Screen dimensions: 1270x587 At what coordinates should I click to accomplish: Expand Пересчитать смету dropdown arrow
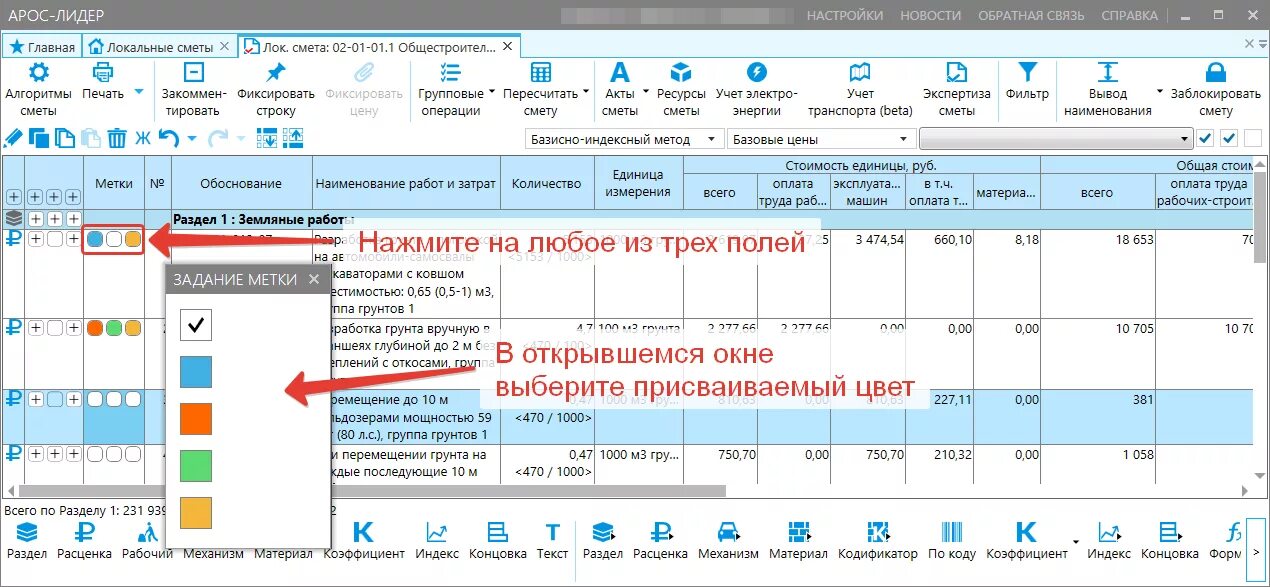click(586, 92)
